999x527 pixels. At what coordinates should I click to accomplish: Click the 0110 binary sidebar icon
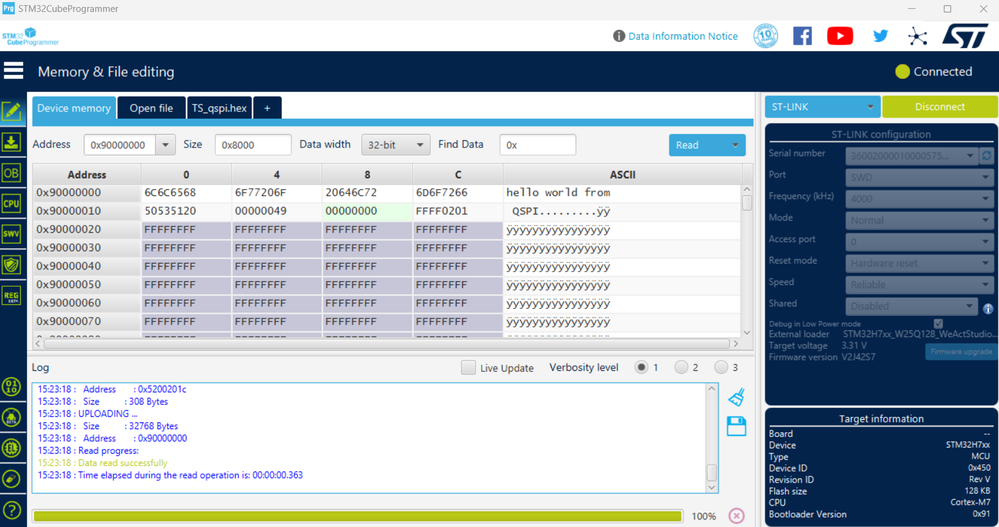(x=11, y=386)
